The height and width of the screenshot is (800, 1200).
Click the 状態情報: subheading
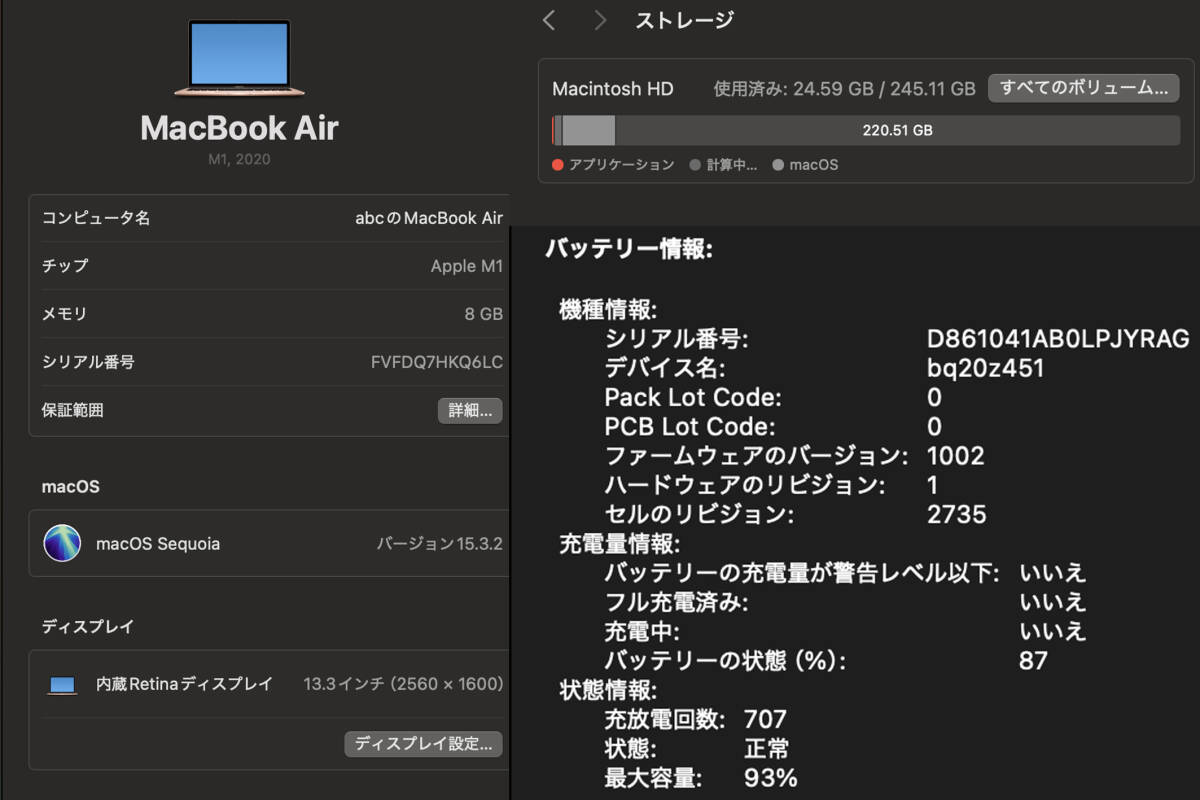(x=608, y=690)
